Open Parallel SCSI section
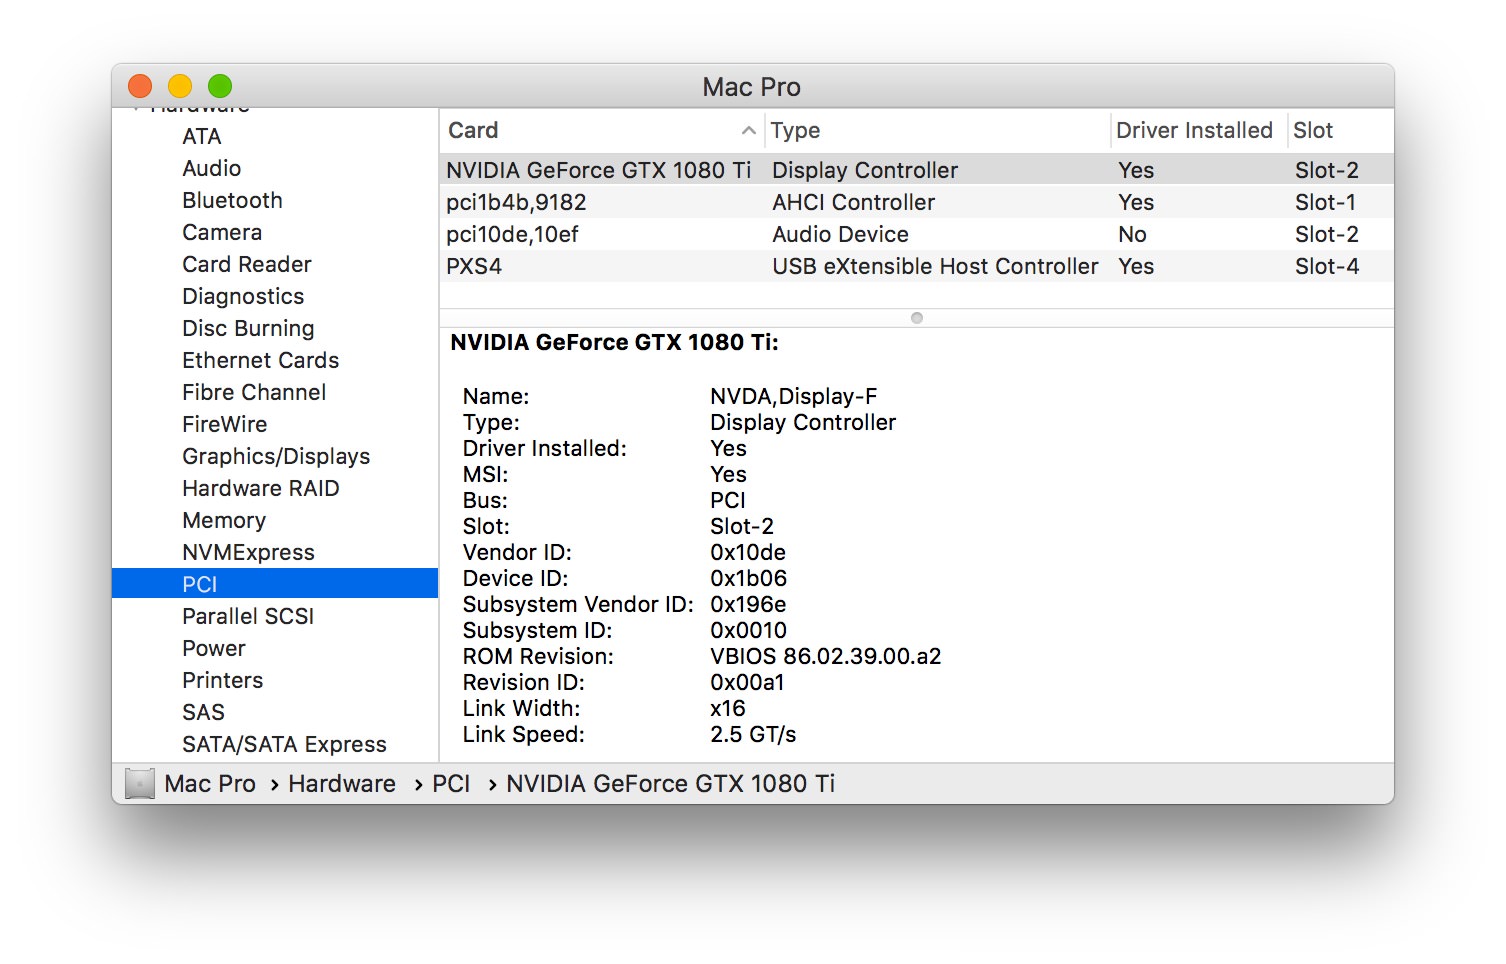The width and height of the screenshot is (1506, 964). tap(248, 616)
